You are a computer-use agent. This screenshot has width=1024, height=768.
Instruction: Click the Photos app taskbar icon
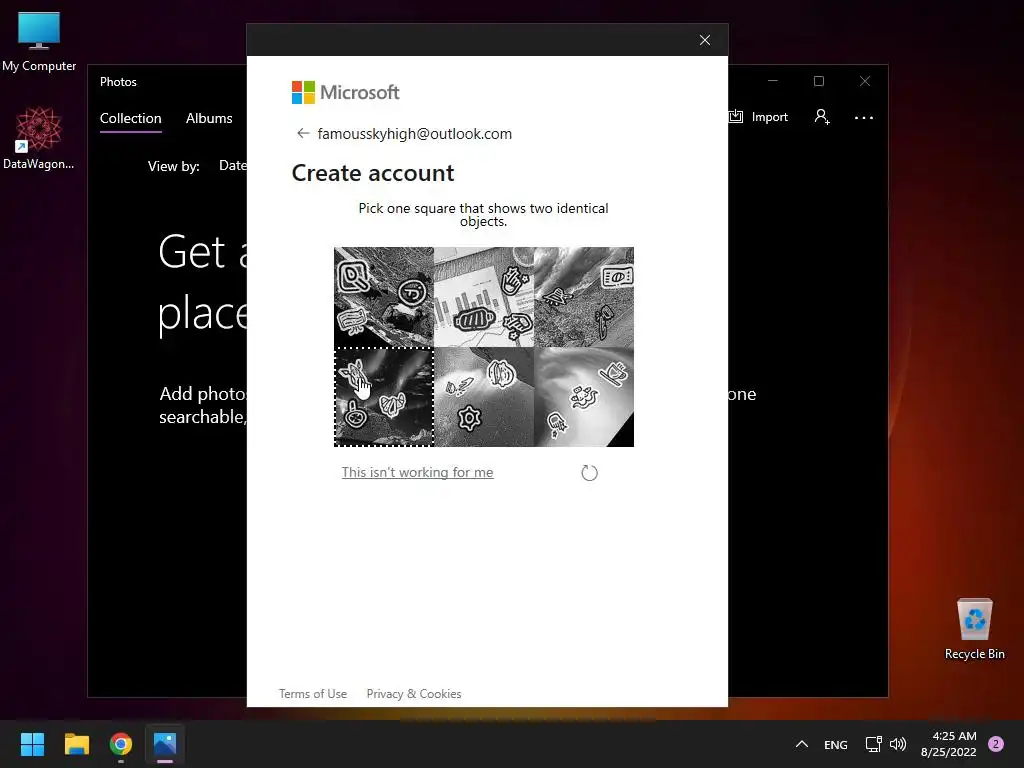click(165, 744)
